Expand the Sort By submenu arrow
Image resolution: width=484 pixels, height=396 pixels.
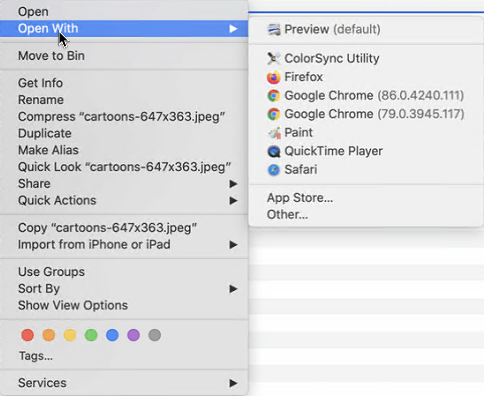coord(233,289)
